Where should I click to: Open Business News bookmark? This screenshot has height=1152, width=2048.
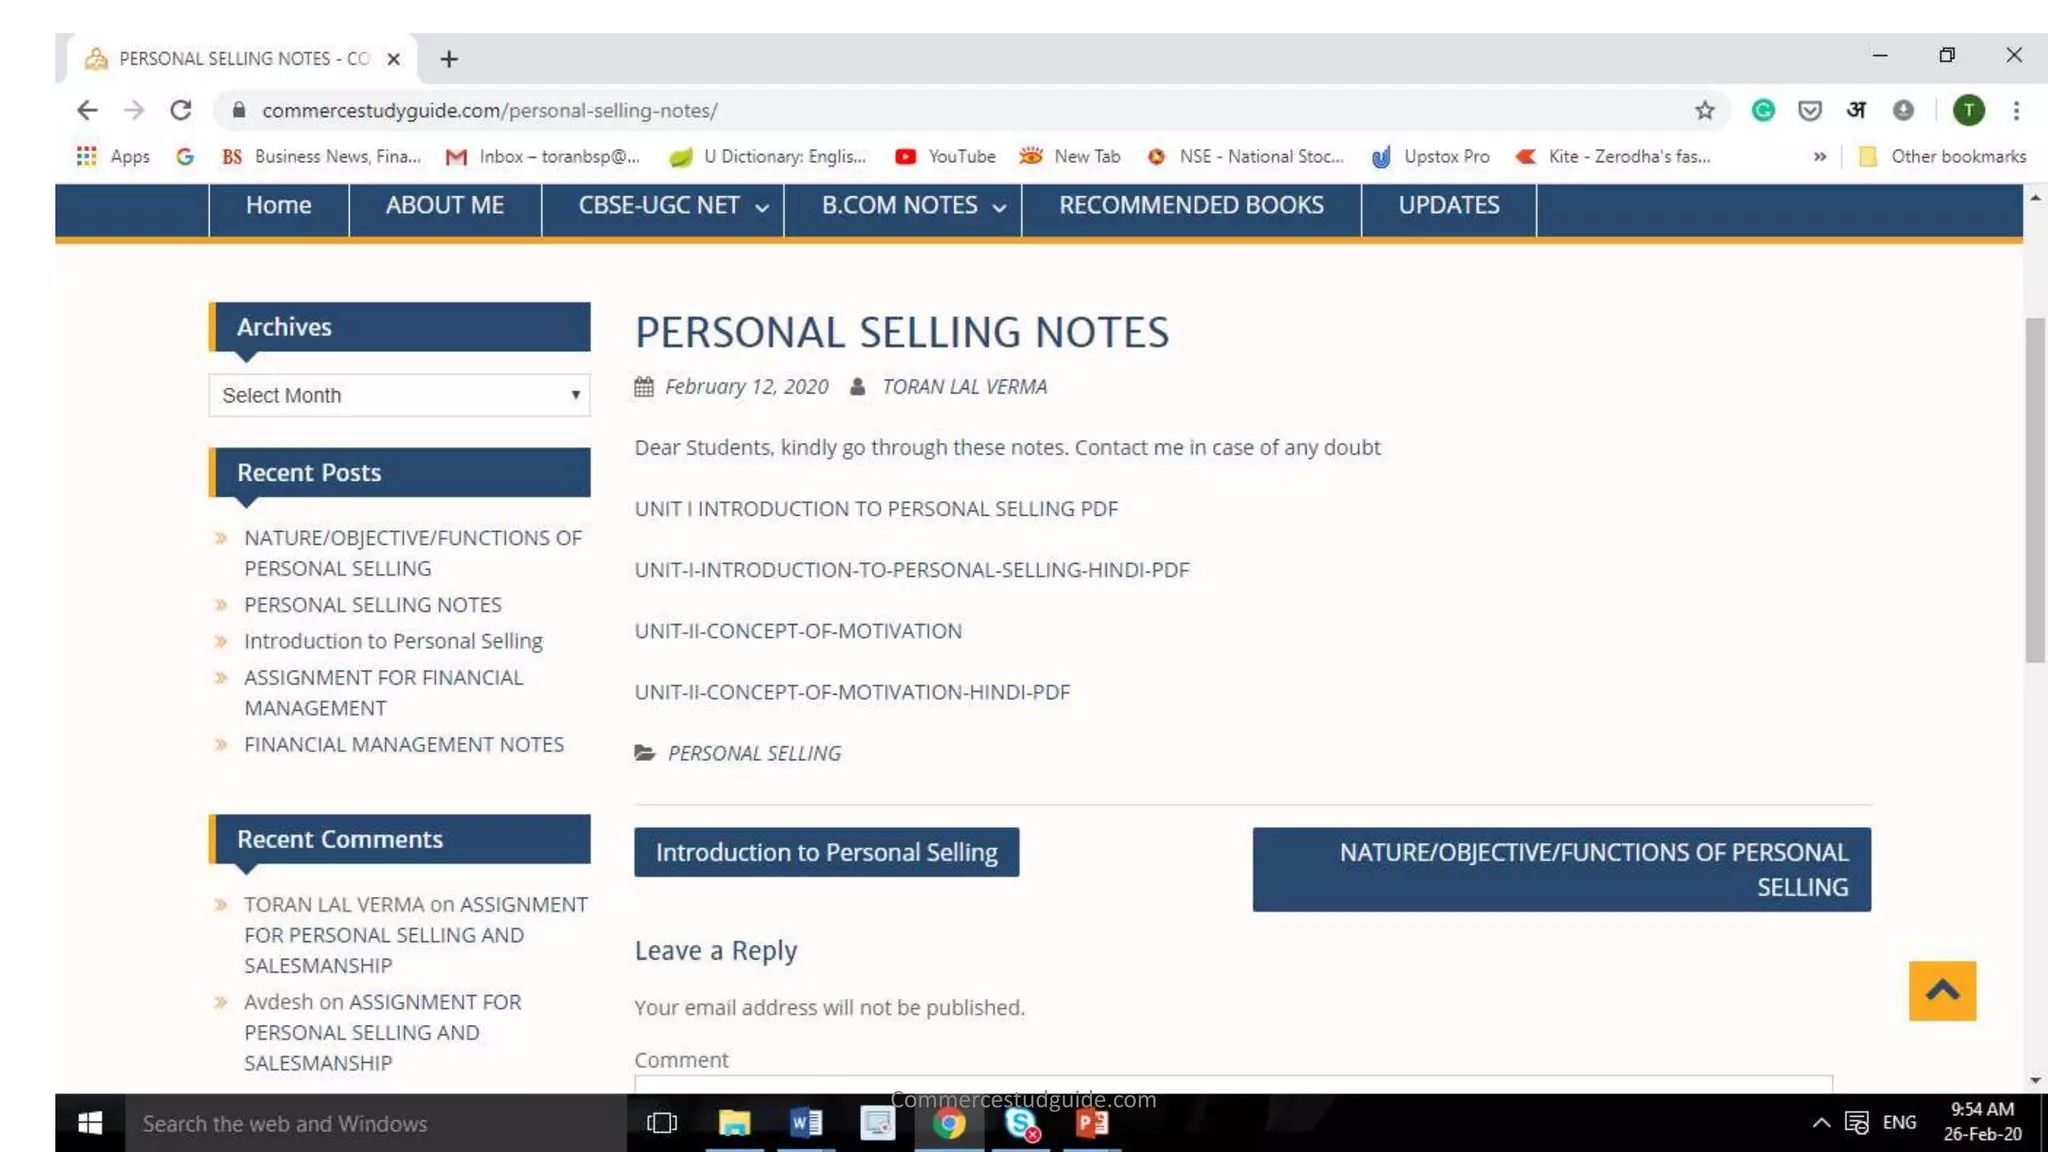coord(321,156)
